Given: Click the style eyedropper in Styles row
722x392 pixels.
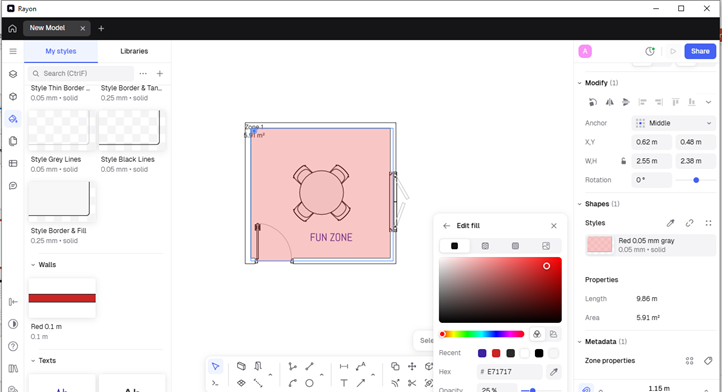Looking at the screenshot, I should [670, 223].
